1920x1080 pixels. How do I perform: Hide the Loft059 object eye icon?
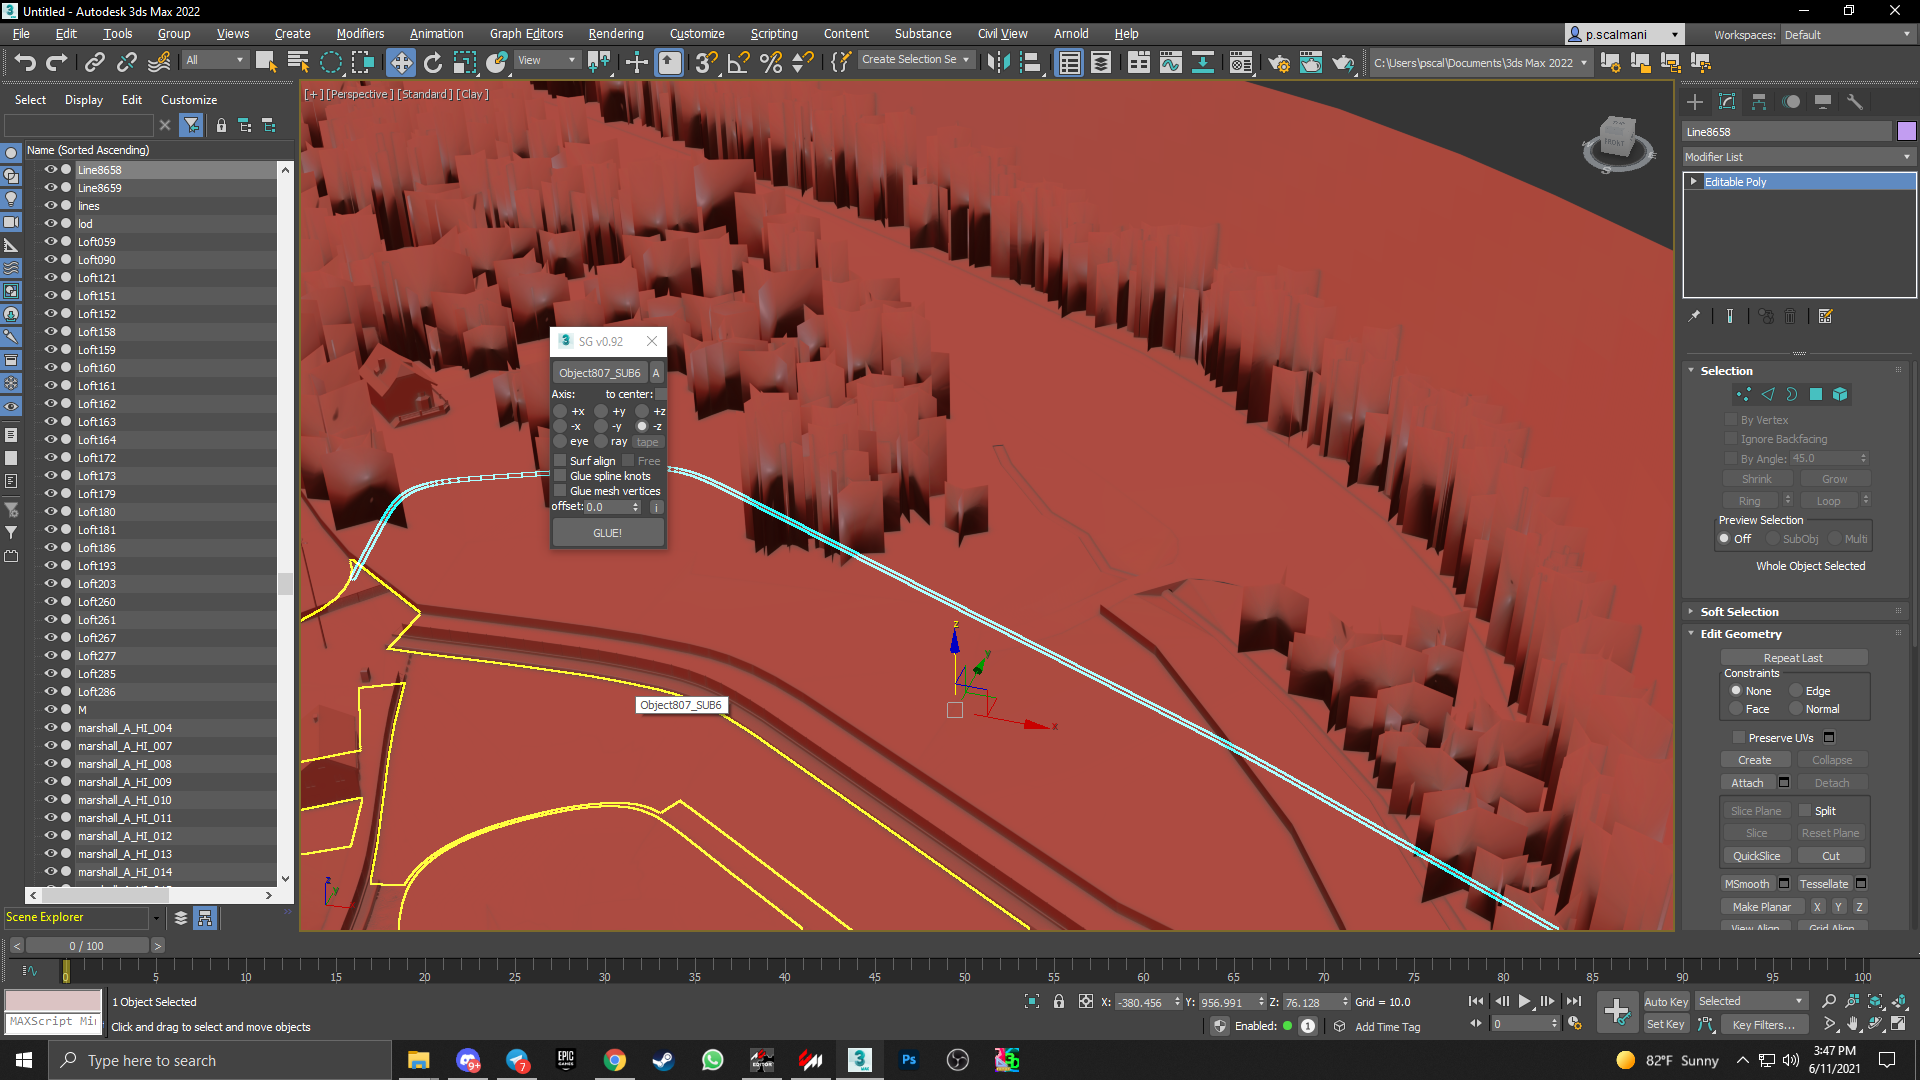(49, 242)
